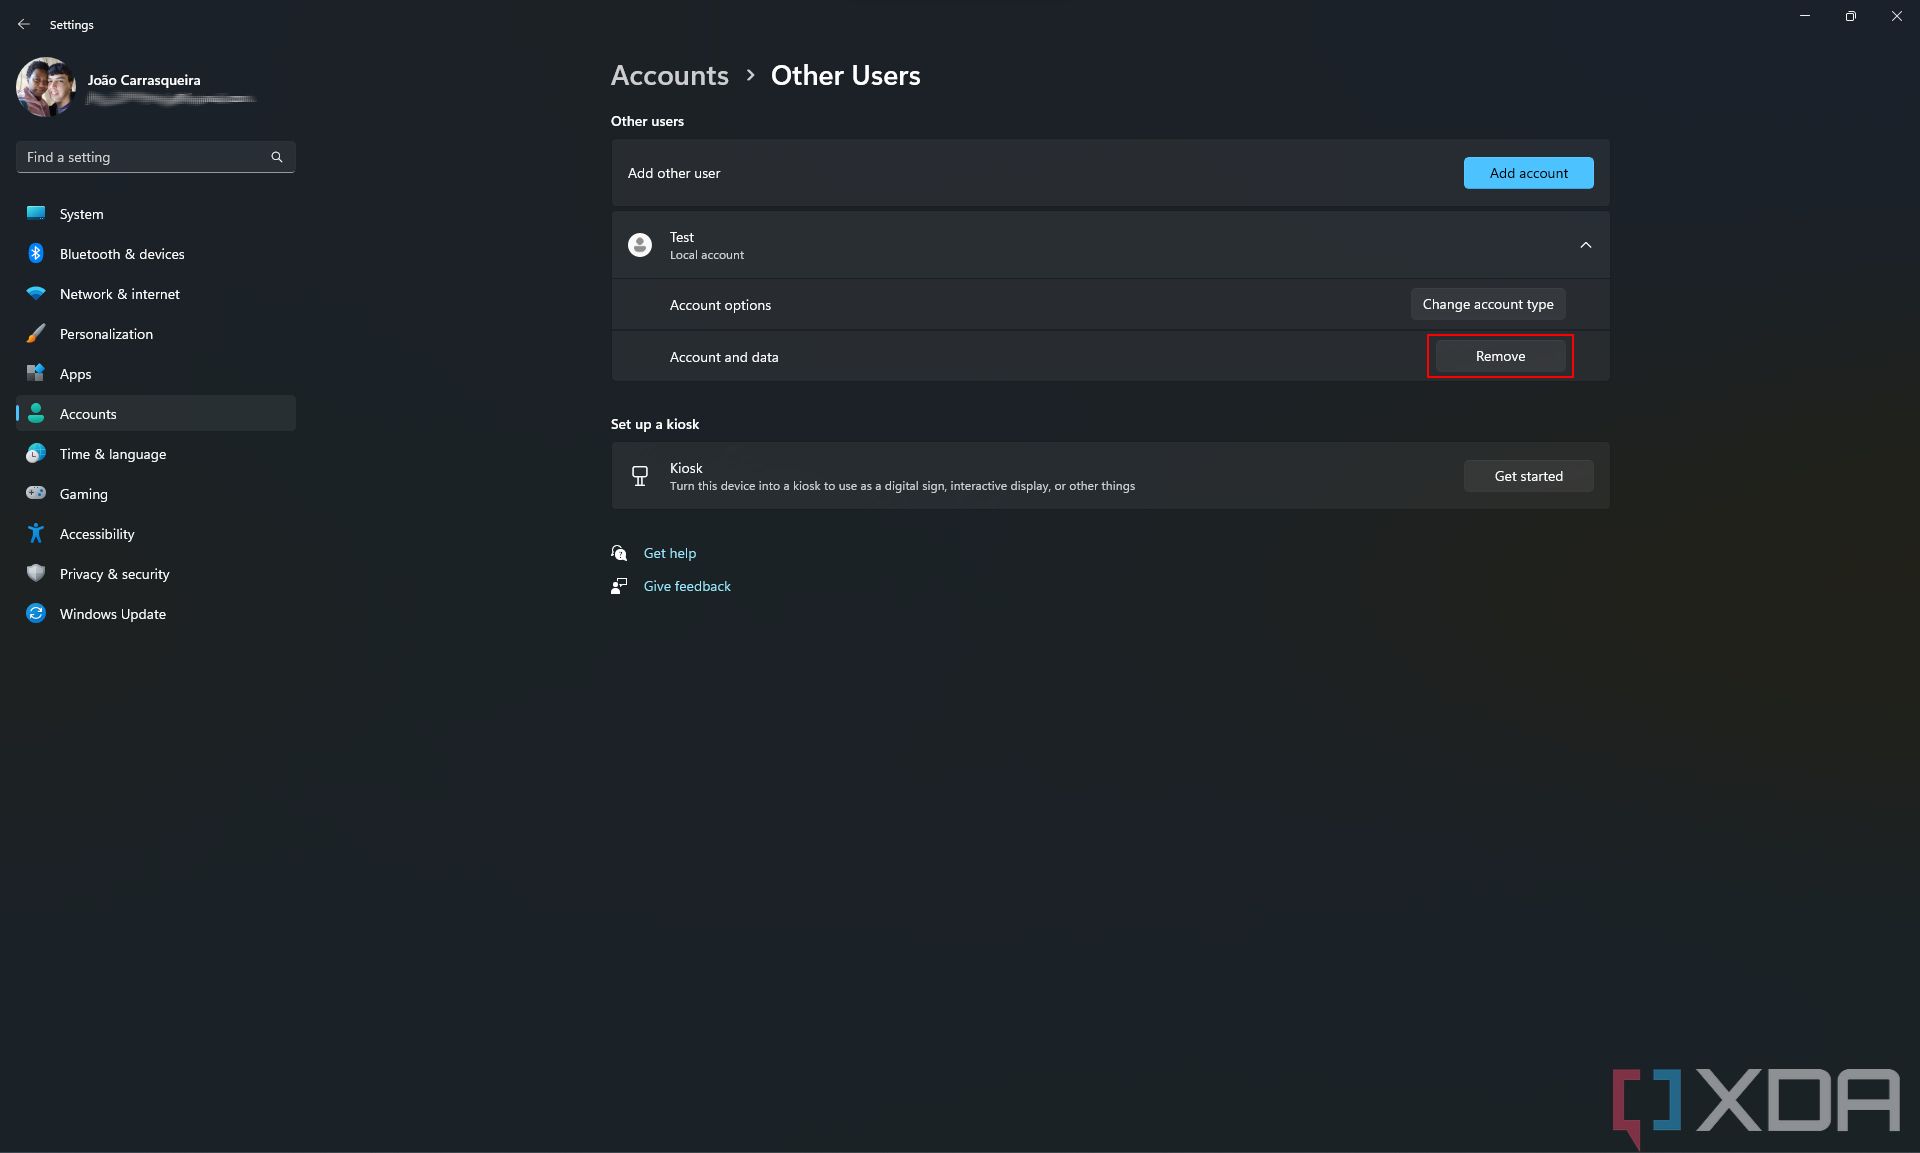Screen dimensions: 1920x1153
Task: Click the back arrow in Settings
Action: (x=24, y=24)
